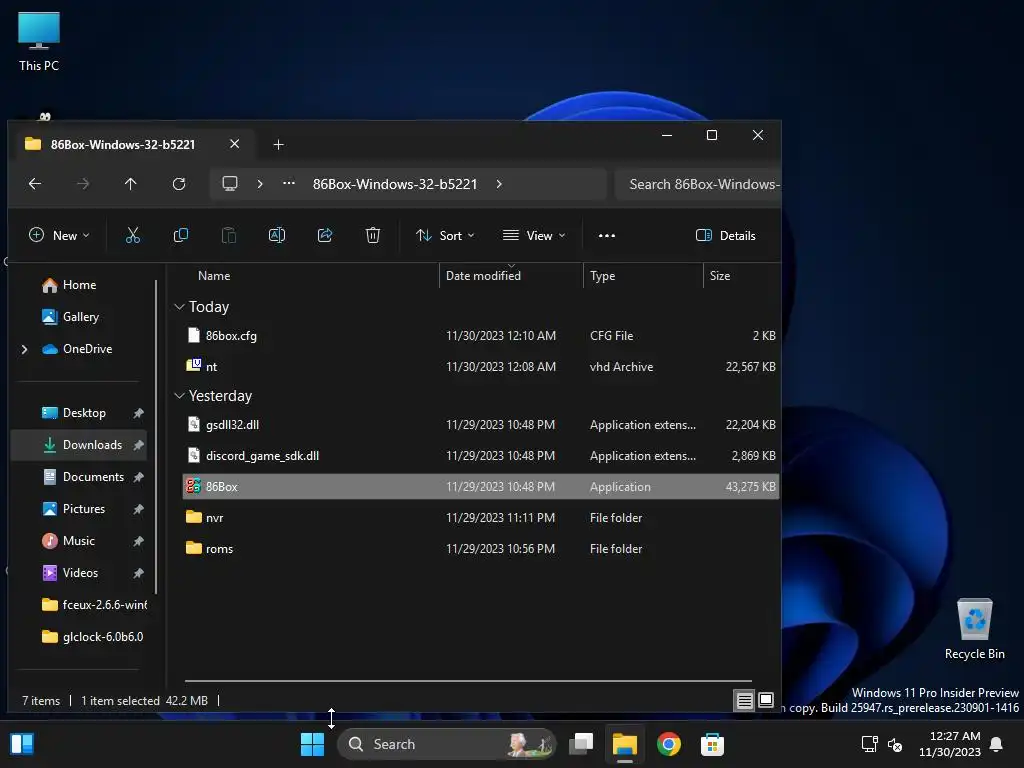The image size is (1024, 768).
Task: Close the 86Box-Windows-32-b5221 tab
Action: point(234,144)
